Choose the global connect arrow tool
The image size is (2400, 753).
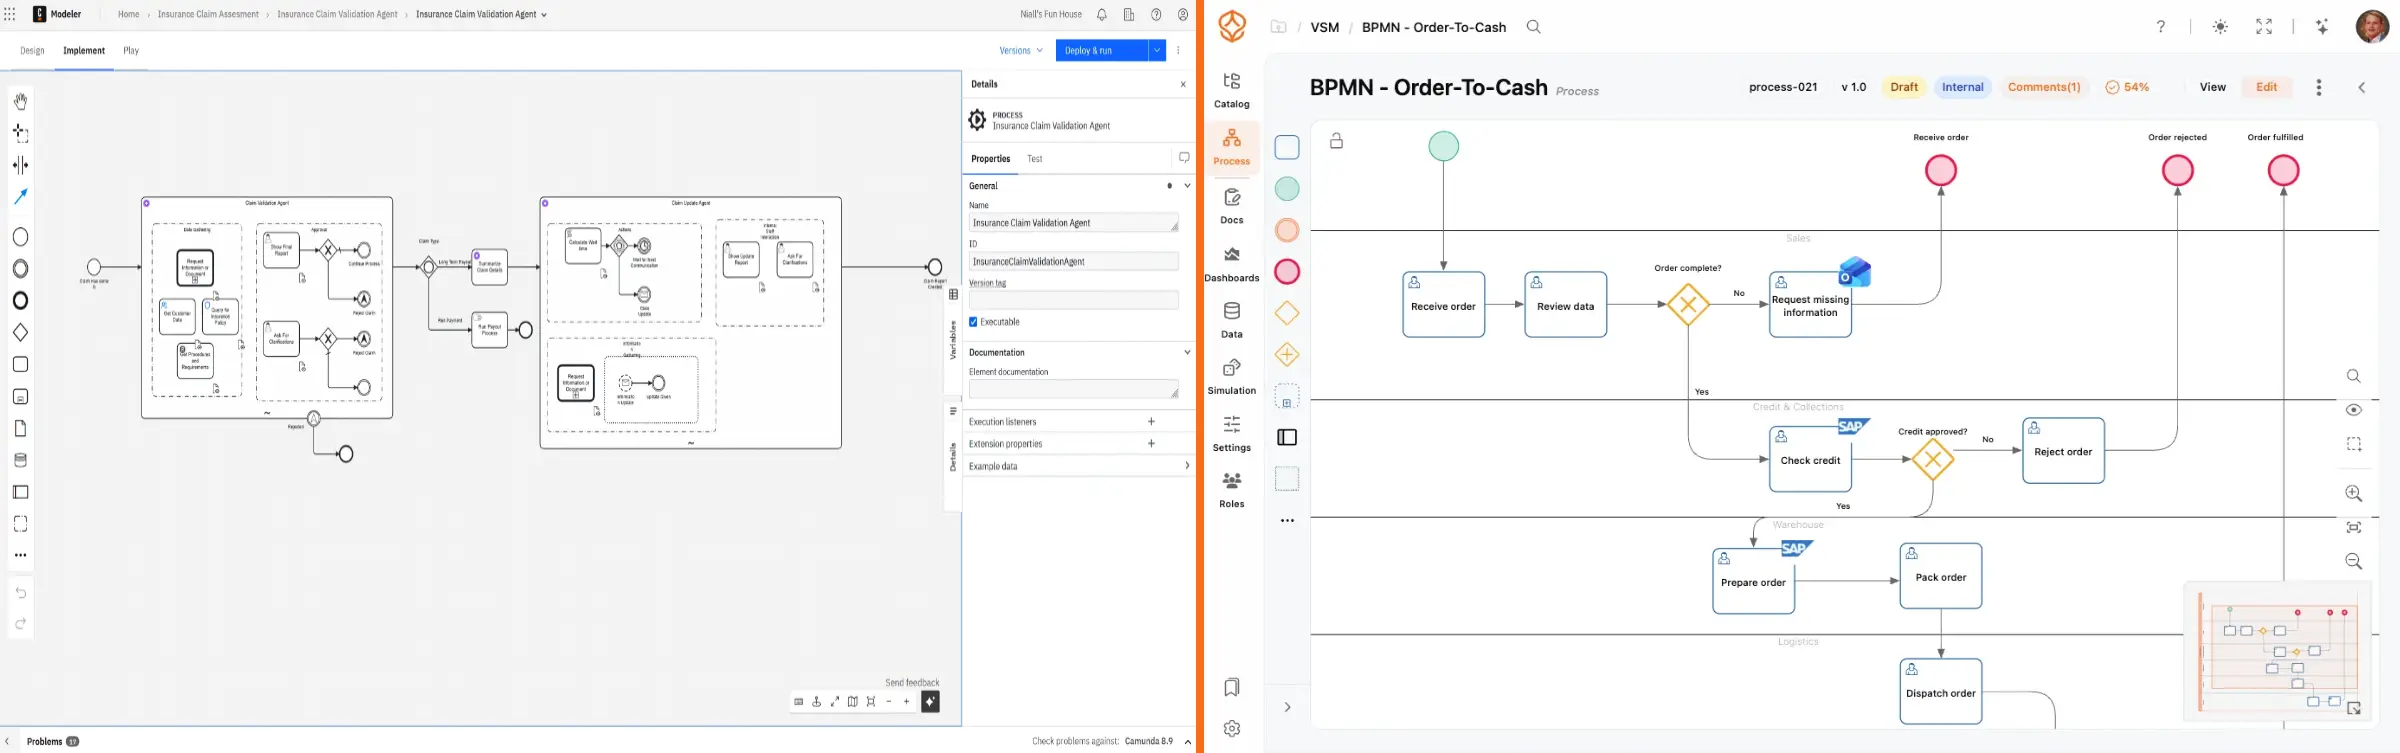click(x=20, y=197)
